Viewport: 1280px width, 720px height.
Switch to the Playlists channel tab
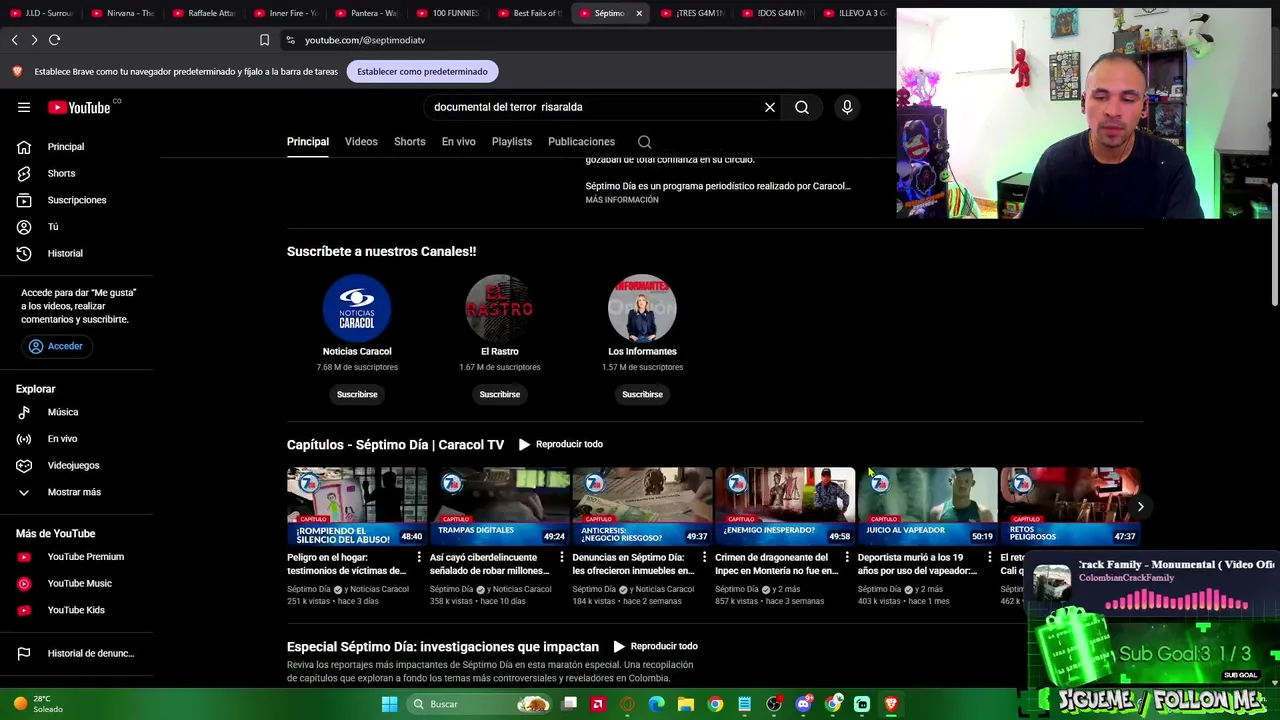click(x=512, y=142)
